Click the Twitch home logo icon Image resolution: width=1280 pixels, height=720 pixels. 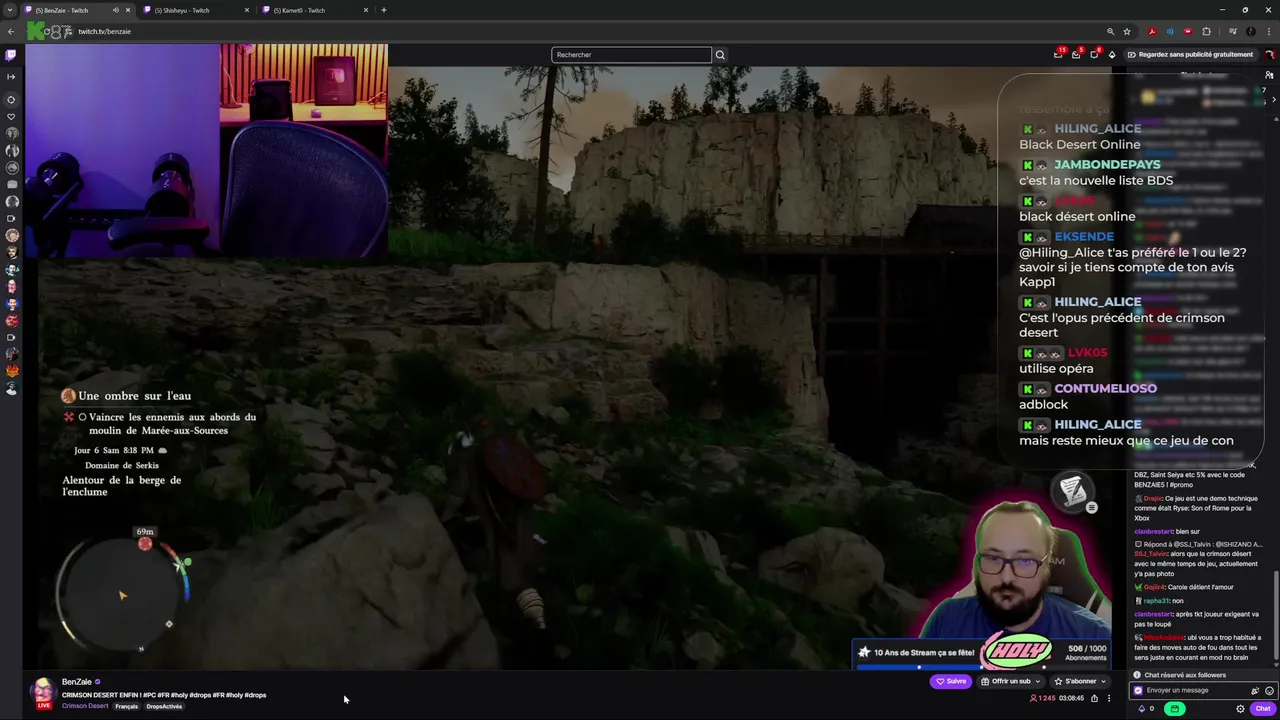click(11, 55)
